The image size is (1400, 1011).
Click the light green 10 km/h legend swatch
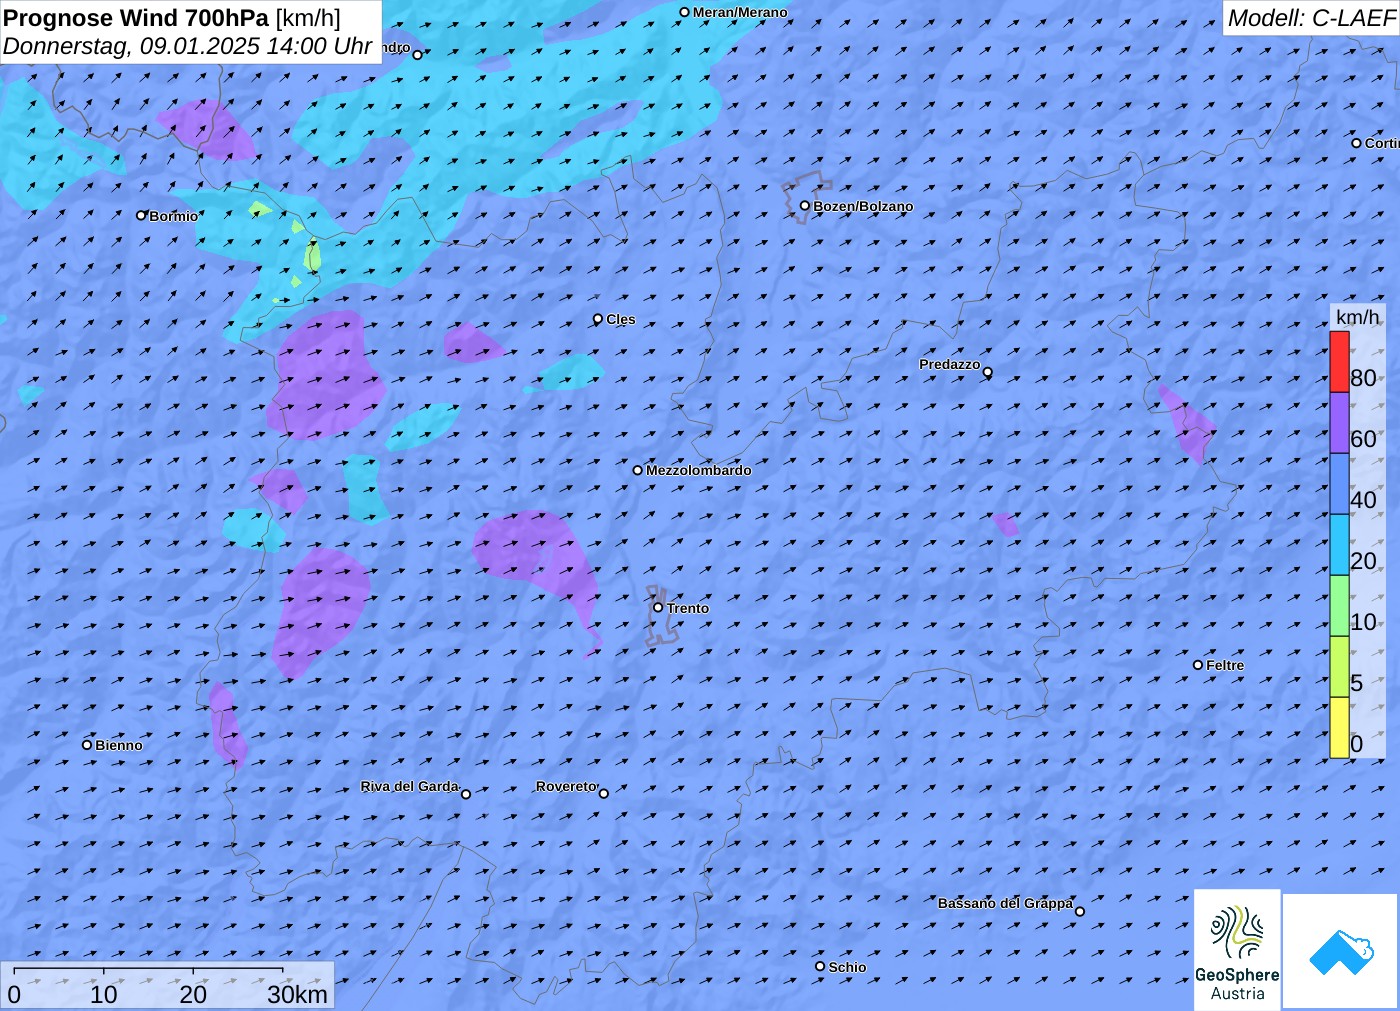click(x=1339, y=606)
